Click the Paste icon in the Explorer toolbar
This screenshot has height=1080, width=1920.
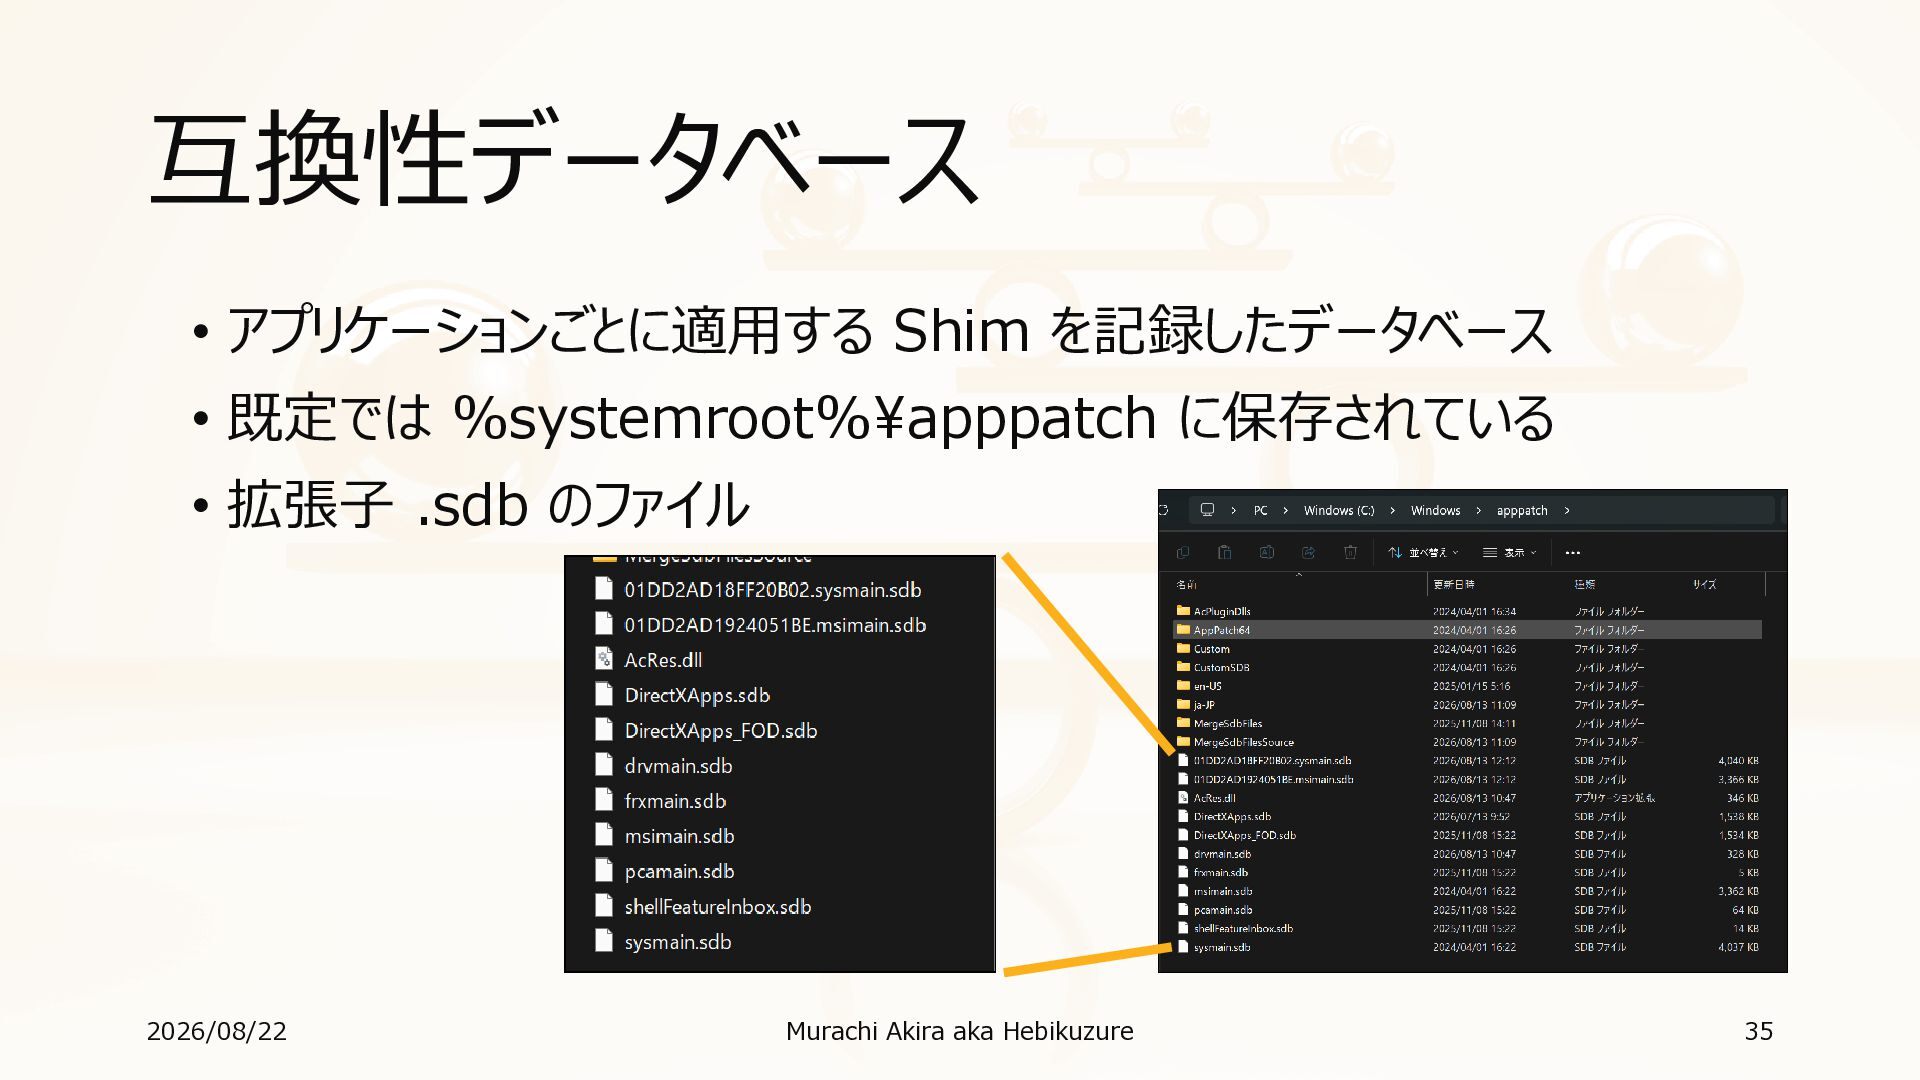point(1224,552)
